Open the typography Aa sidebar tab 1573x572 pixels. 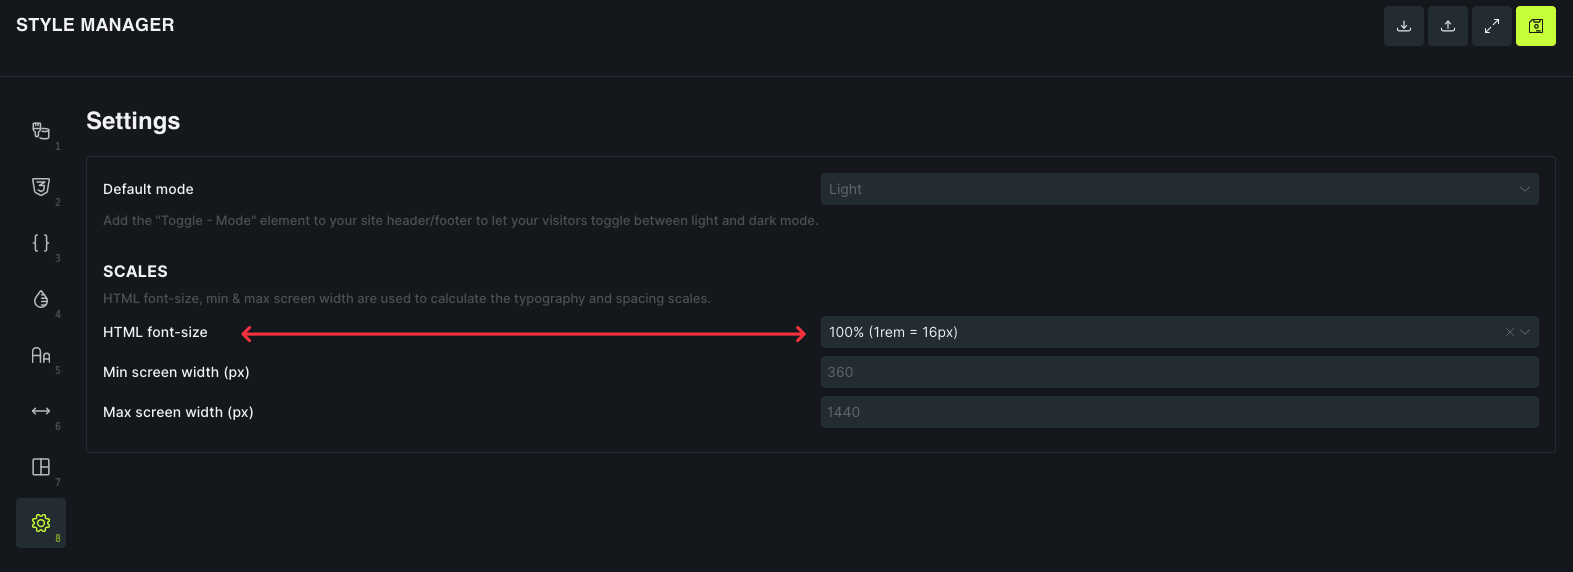click(x=41, y=355)
